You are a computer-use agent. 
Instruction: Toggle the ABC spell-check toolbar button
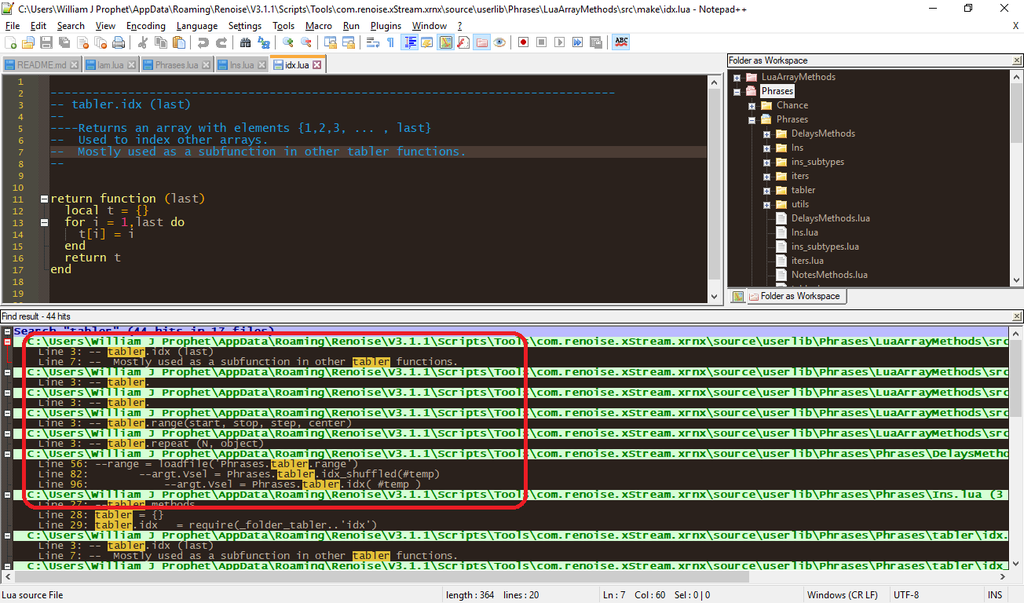(x=621, y=42)
